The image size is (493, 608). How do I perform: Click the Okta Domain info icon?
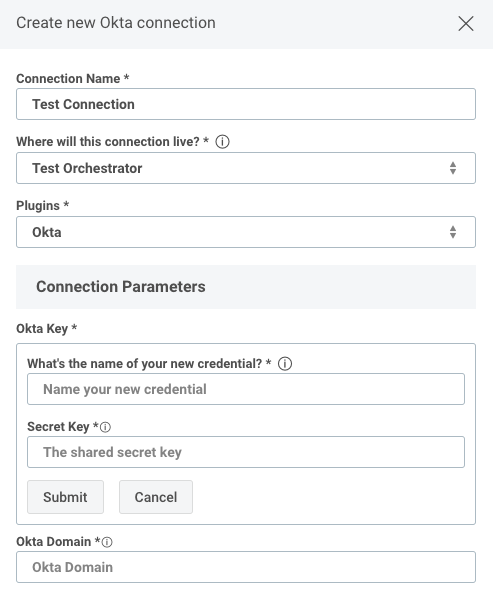pos(107,542)
